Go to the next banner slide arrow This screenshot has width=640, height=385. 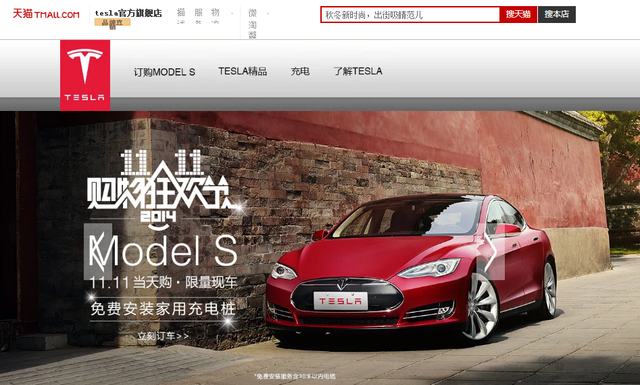(x=491, y=252)
